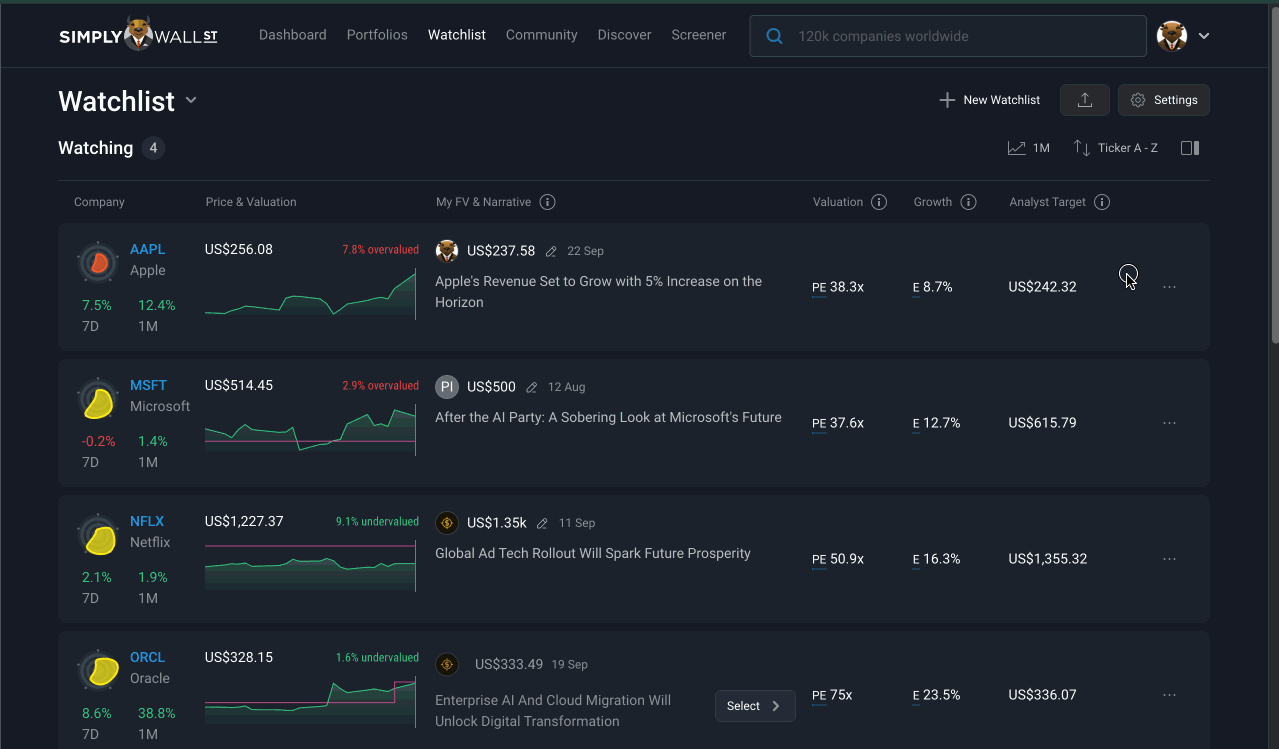Click the Apple snowflake chart icon
Screen dimensions: 1279x749
(x=98, y=263)
